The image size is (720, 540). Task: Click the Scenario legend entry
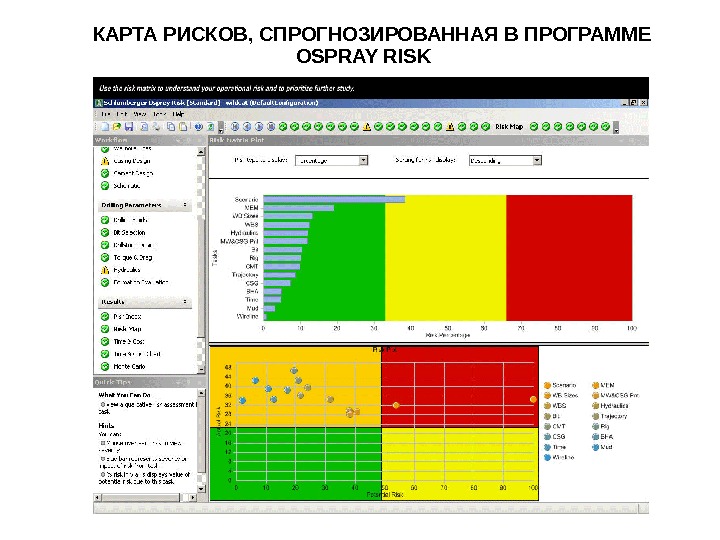point(560,385)
